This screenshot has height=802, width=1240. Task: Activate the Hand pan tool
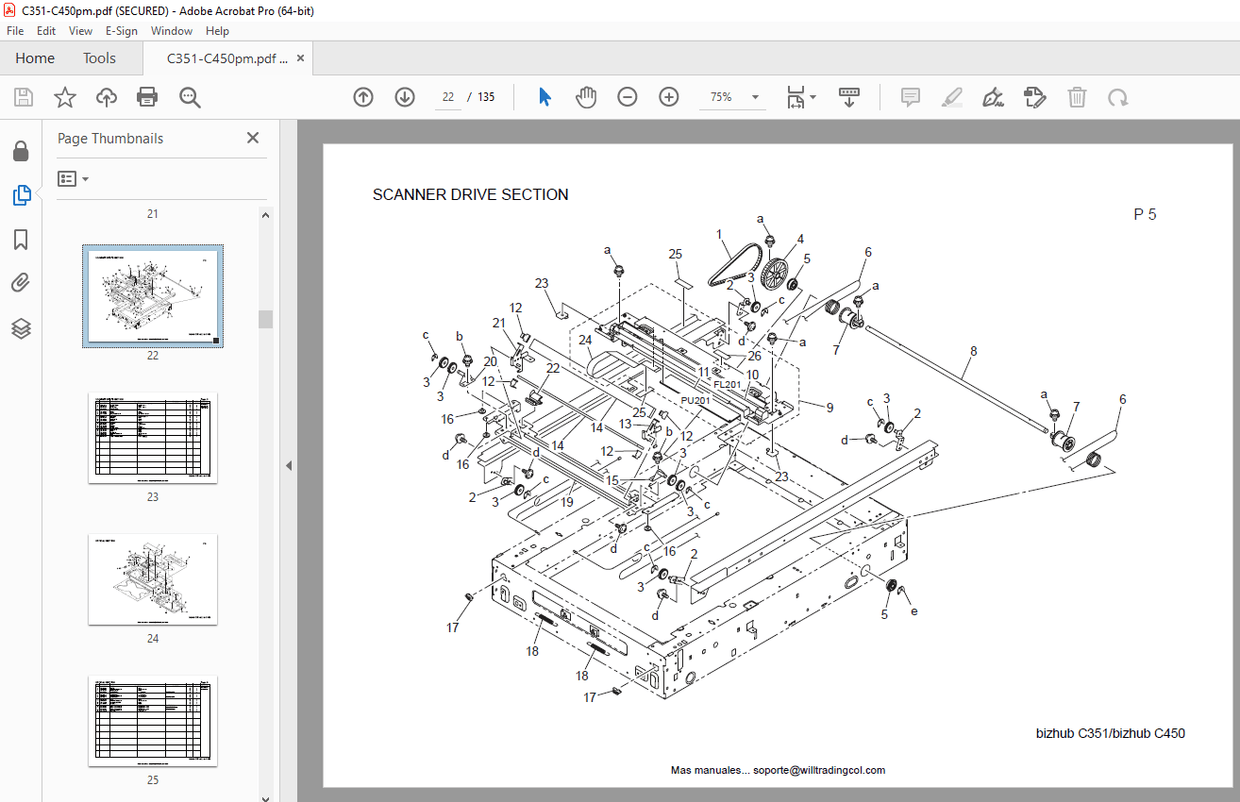(586, 97)
